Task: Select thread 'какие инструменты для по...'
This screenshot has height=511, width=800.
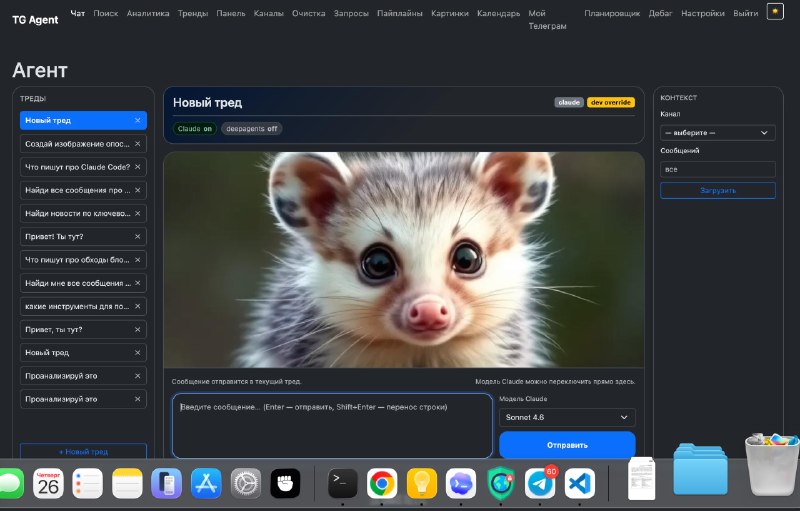Action: tap(78, 306)
